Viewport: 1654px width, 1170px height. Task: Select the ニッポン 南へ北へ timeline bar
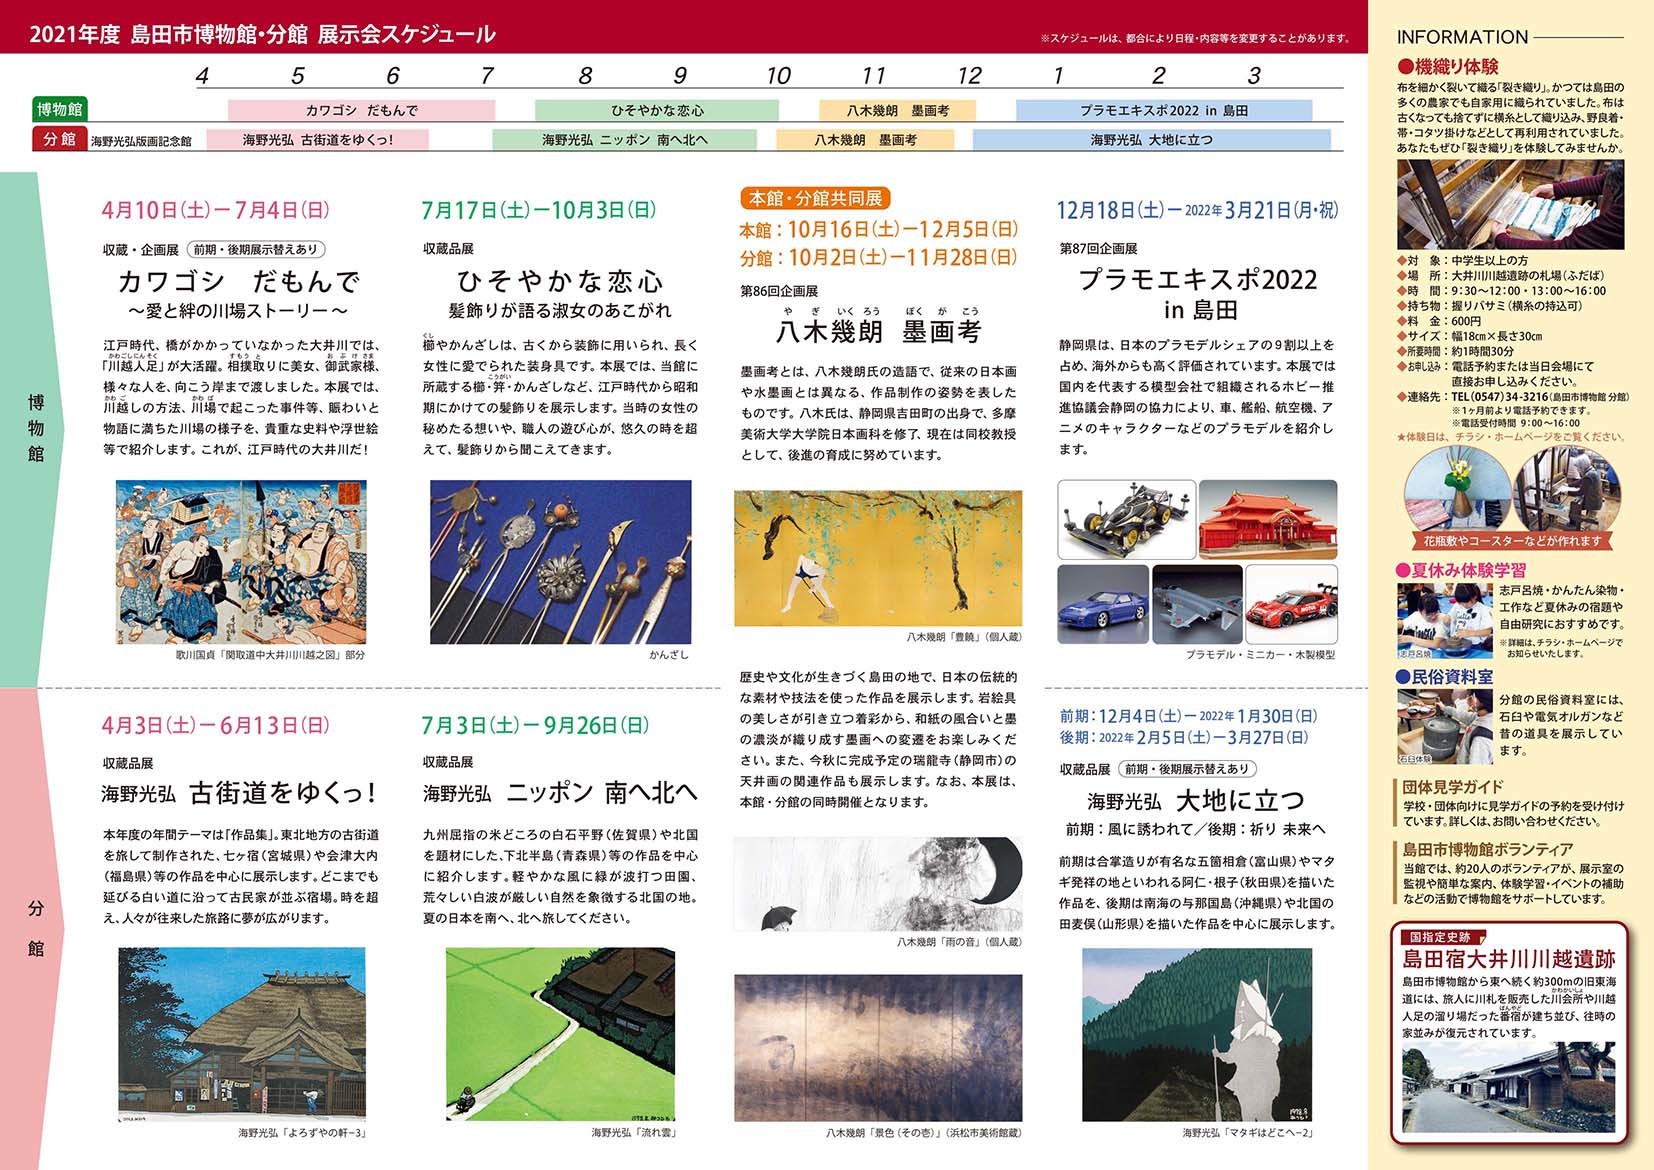click(x=624, y=140)
